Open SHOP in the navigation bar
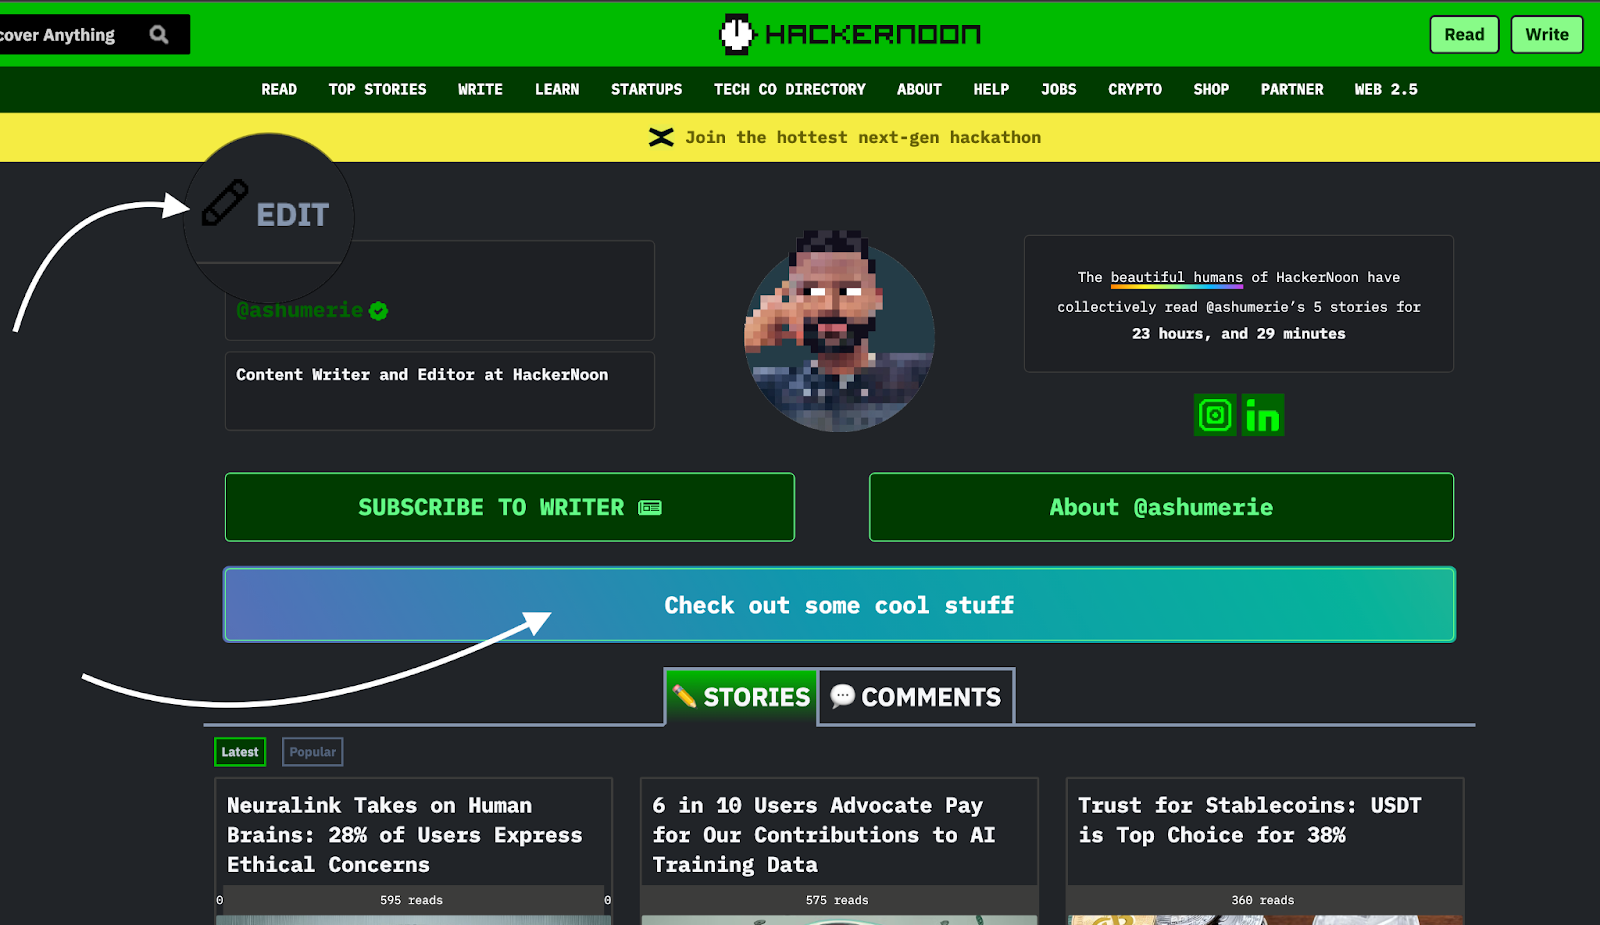This screenshot has width=1600, height=925. point(1211,90)
